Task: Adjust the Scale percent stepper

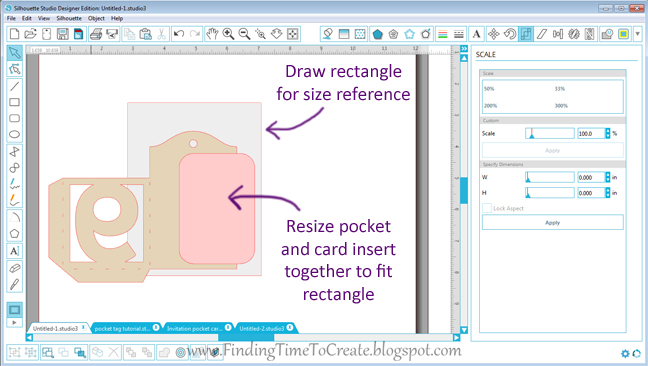Action: pos(608,133)
